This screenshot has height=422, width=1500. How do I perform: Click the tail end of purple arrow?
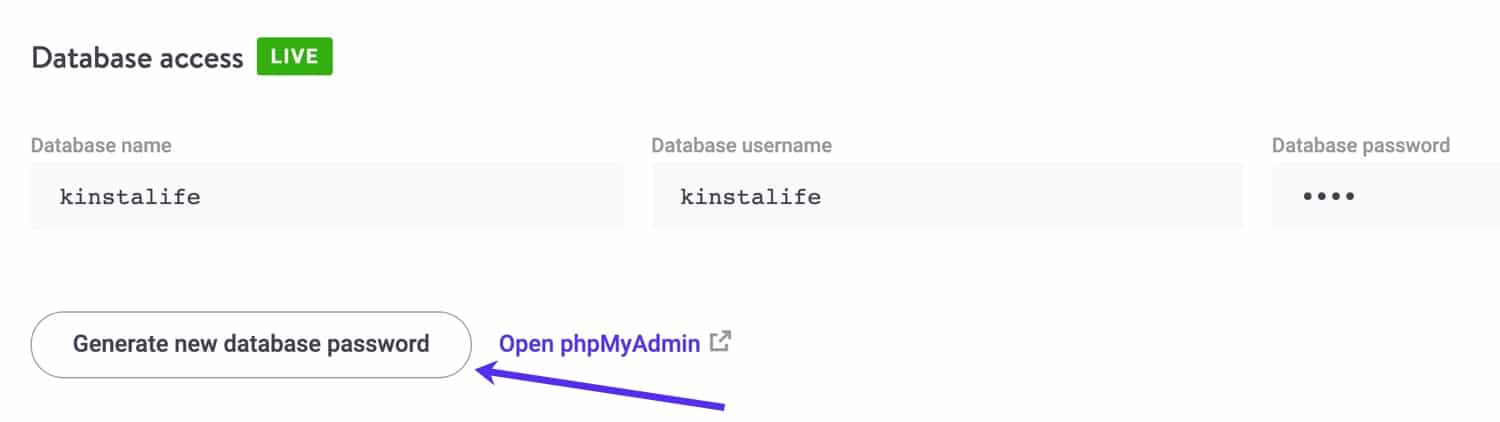(720, 406)
